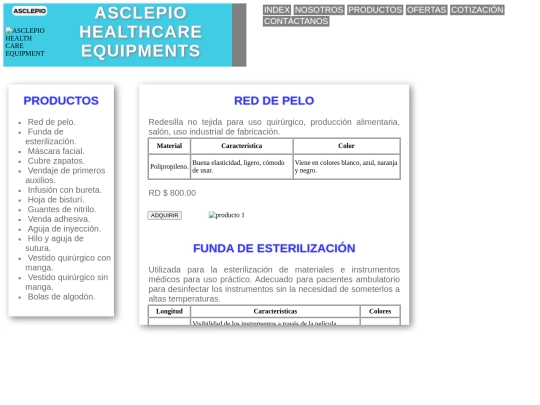Click the ASCLEPIO HEALTHCARE EQUIPMENTS banner title

point(141,32)
